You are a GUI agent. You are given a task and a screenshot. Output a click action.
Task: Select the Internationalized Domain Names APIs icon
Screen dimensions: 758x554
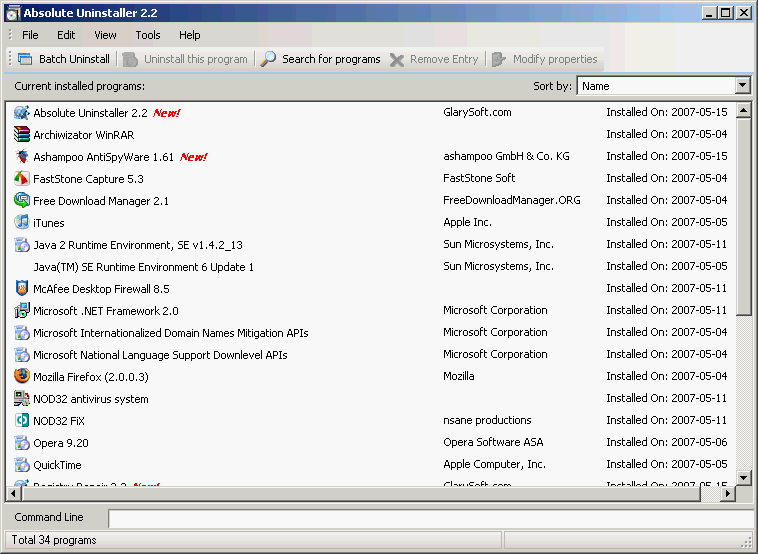22,333
